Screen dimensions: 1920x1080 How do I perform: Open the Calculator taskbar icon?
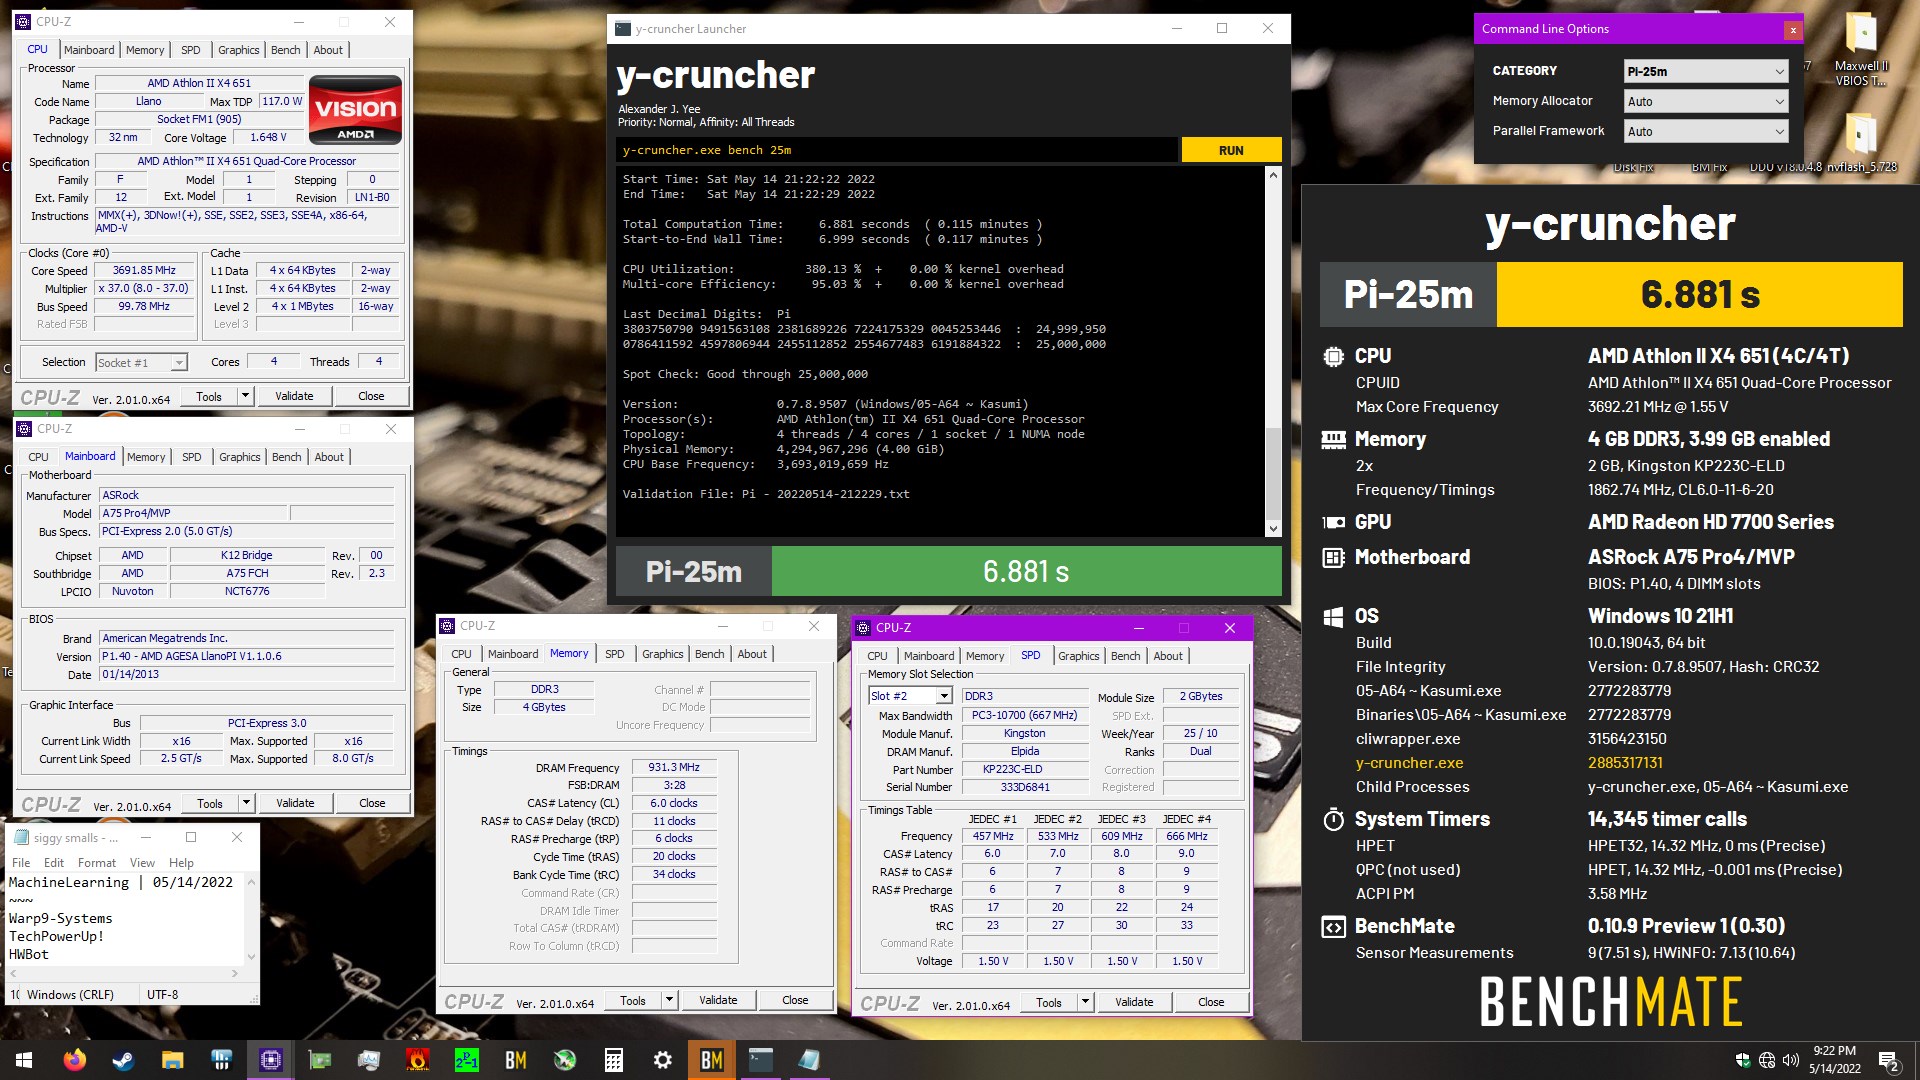pyautogui.click(x=614, y=1060)
